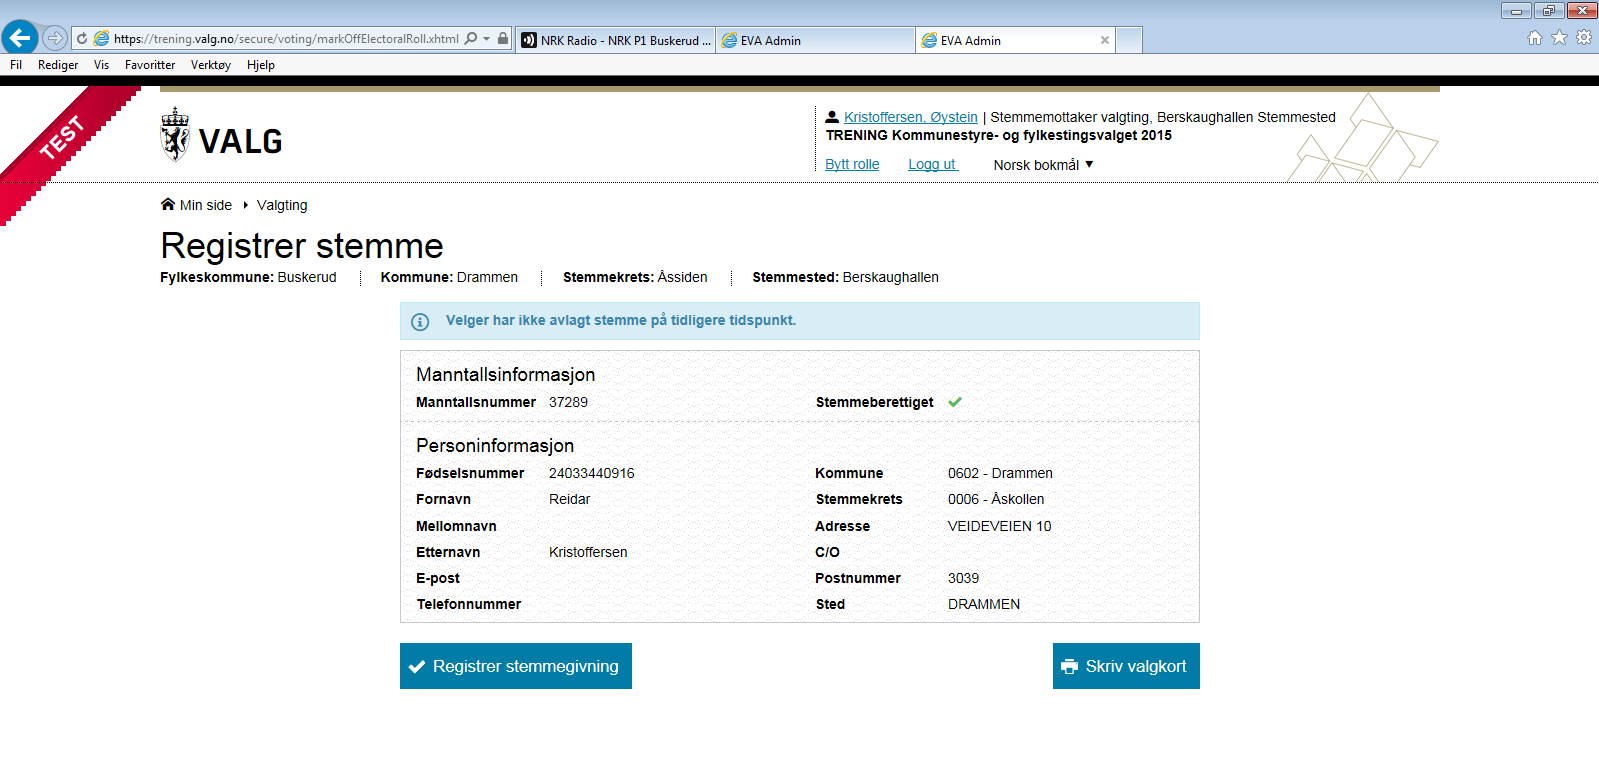Viewport: 1599px width, 774px height.
Task: Click Kommune value 0602 - Drammen
Action: tap(1000, 473)
